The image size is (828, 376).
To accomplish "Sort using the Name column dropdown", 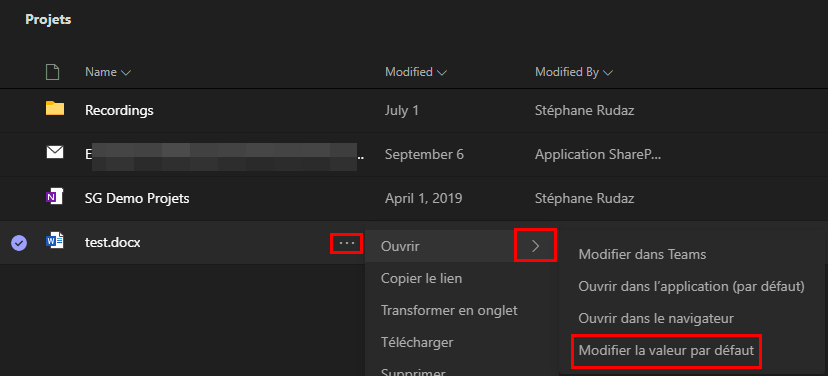I will [x=108, y=72].
